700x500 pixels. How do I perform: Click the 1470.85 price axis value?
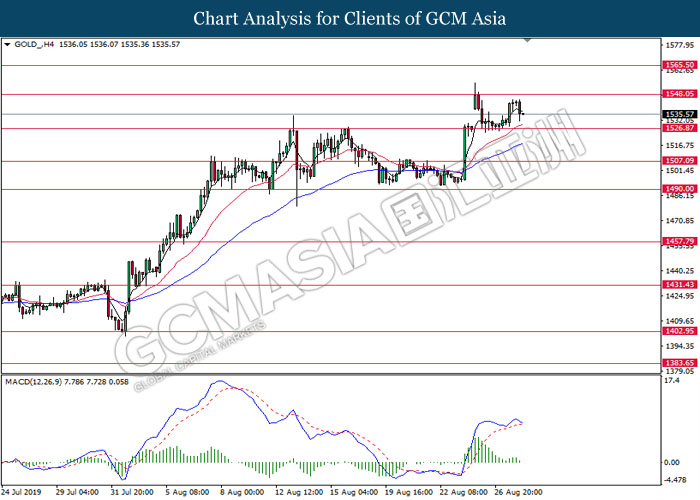tap(679, 221)
